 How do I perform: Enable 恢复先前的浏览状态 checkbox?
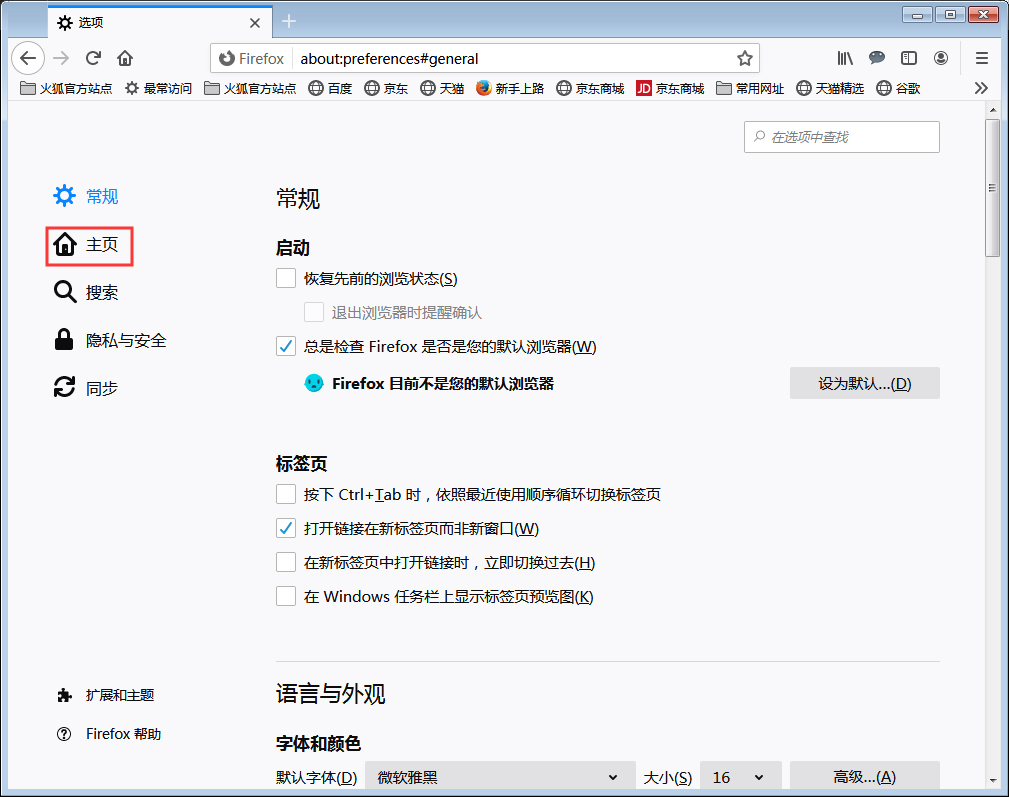point(285,278)
